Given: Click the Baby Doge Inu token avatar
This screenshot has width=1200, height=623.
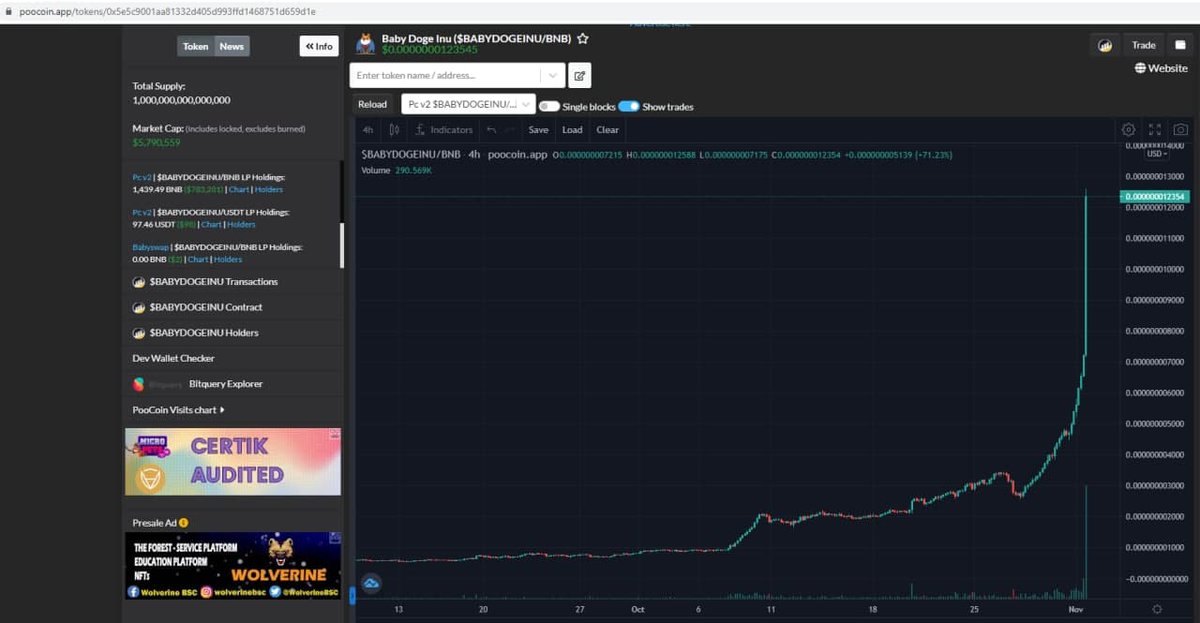Looking at the screenshot, I should tap(365, 42).
